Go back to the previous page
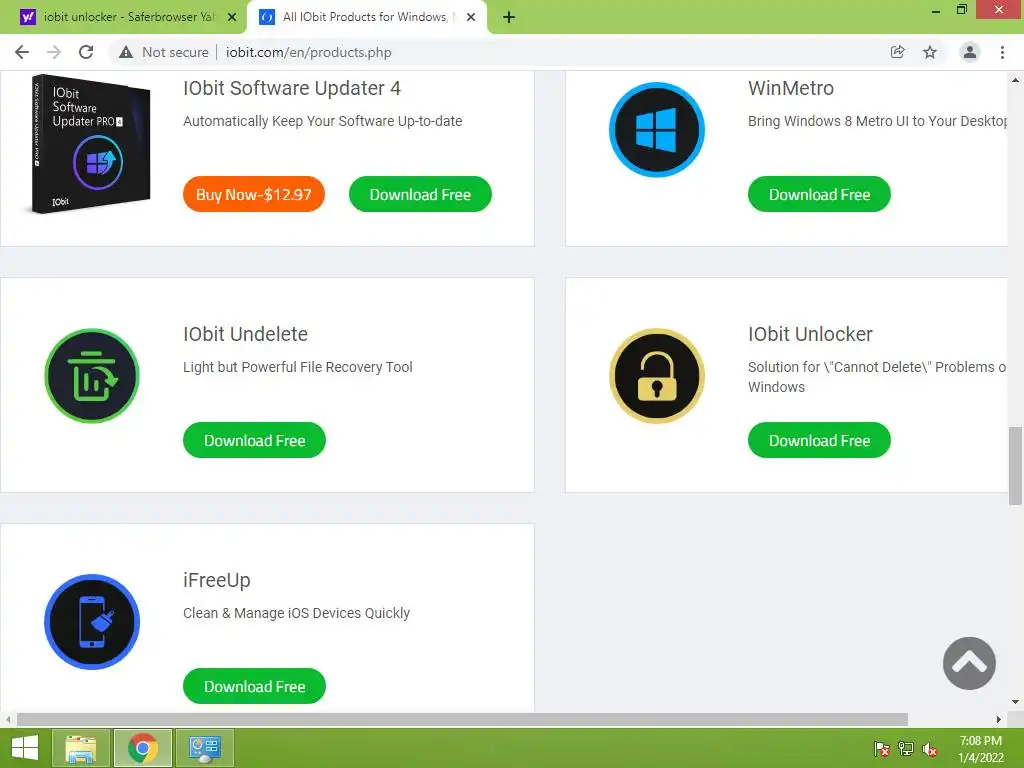Image resolution: width=1024 pixels, height=768 pixels. pos(22,52)
